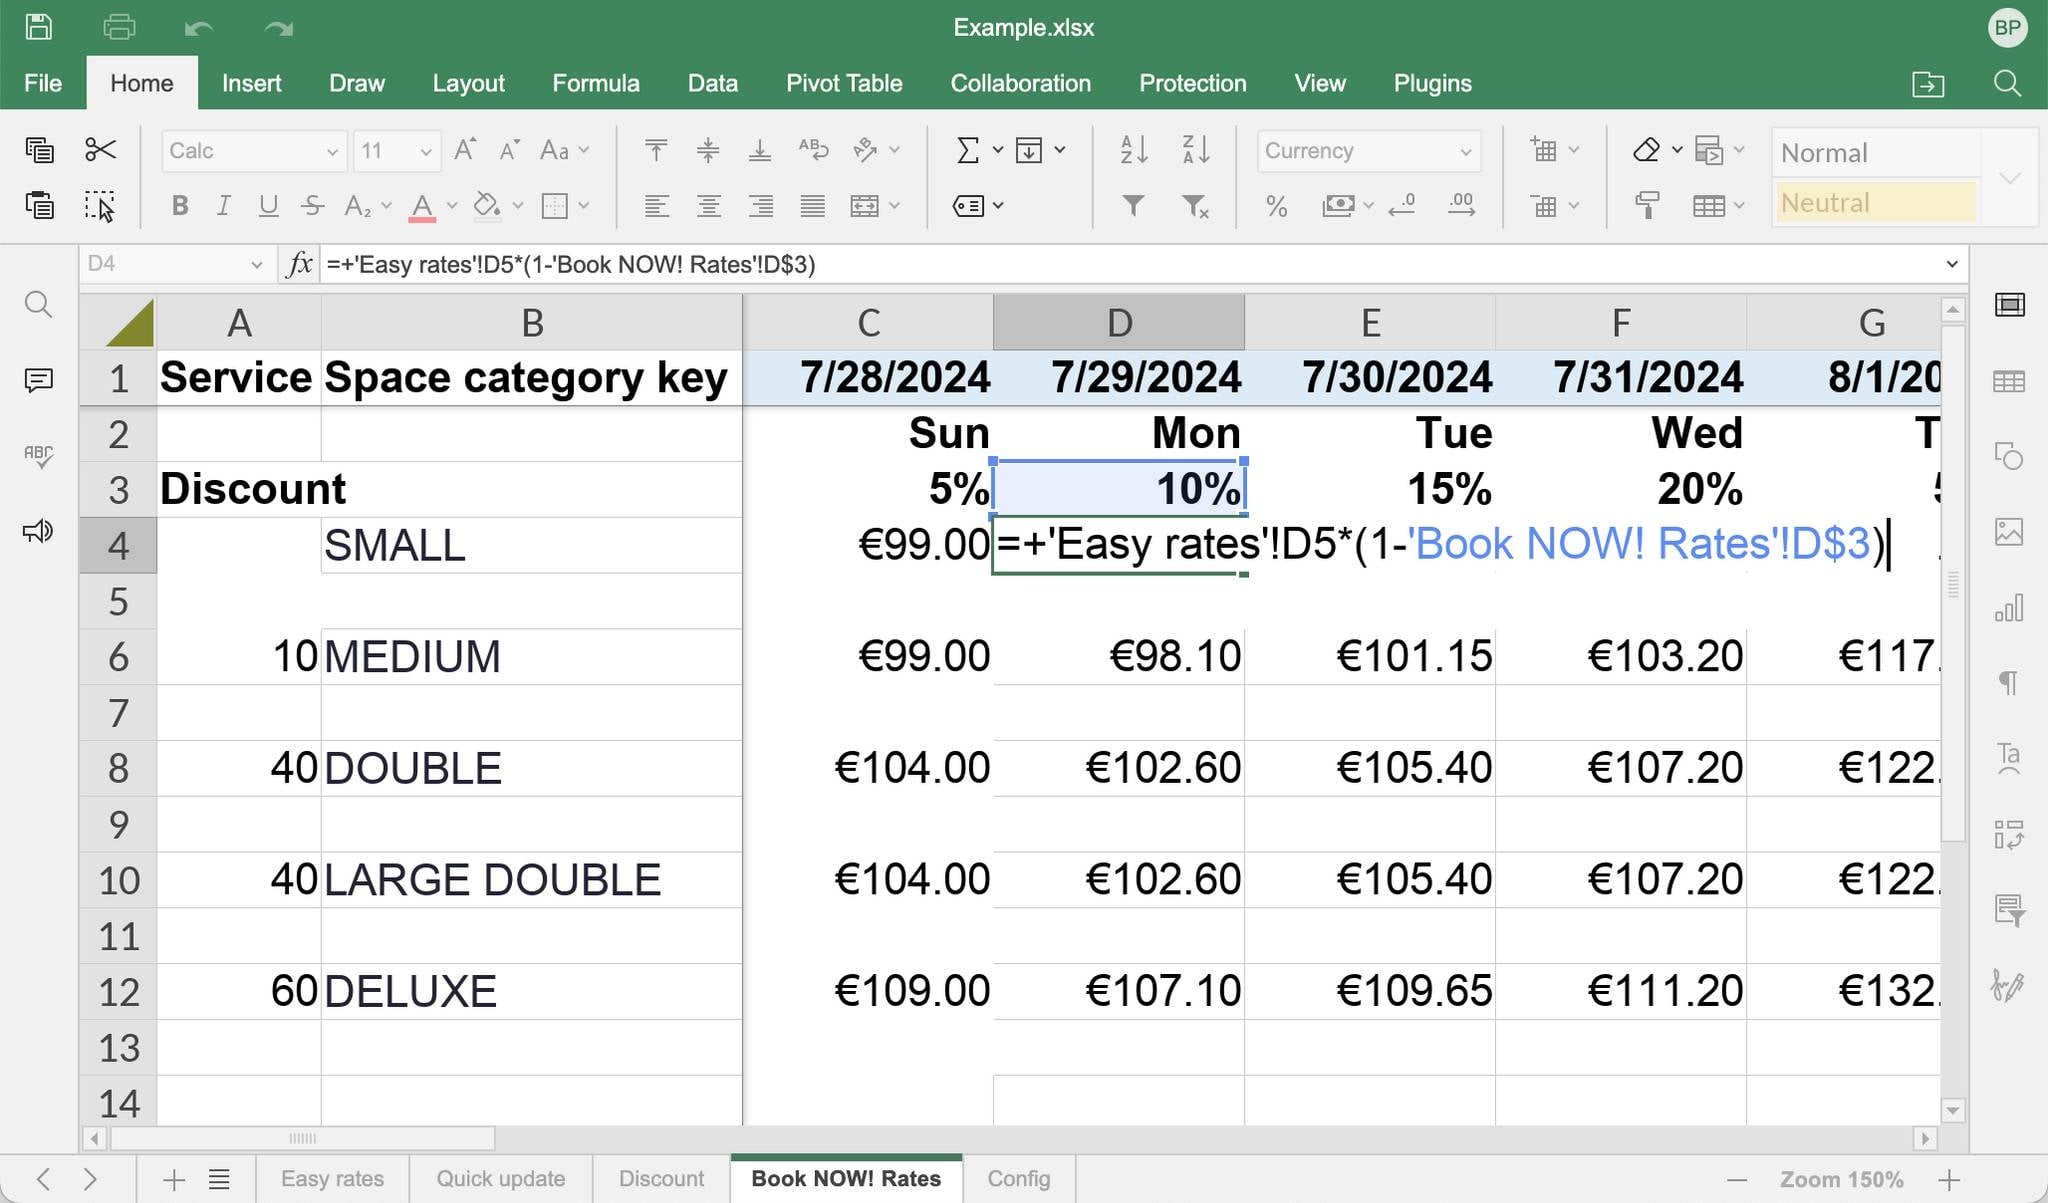Select the Pivot table settings icon
This screenshot has width=2048, height=1203.
[x=2010, y=835]
